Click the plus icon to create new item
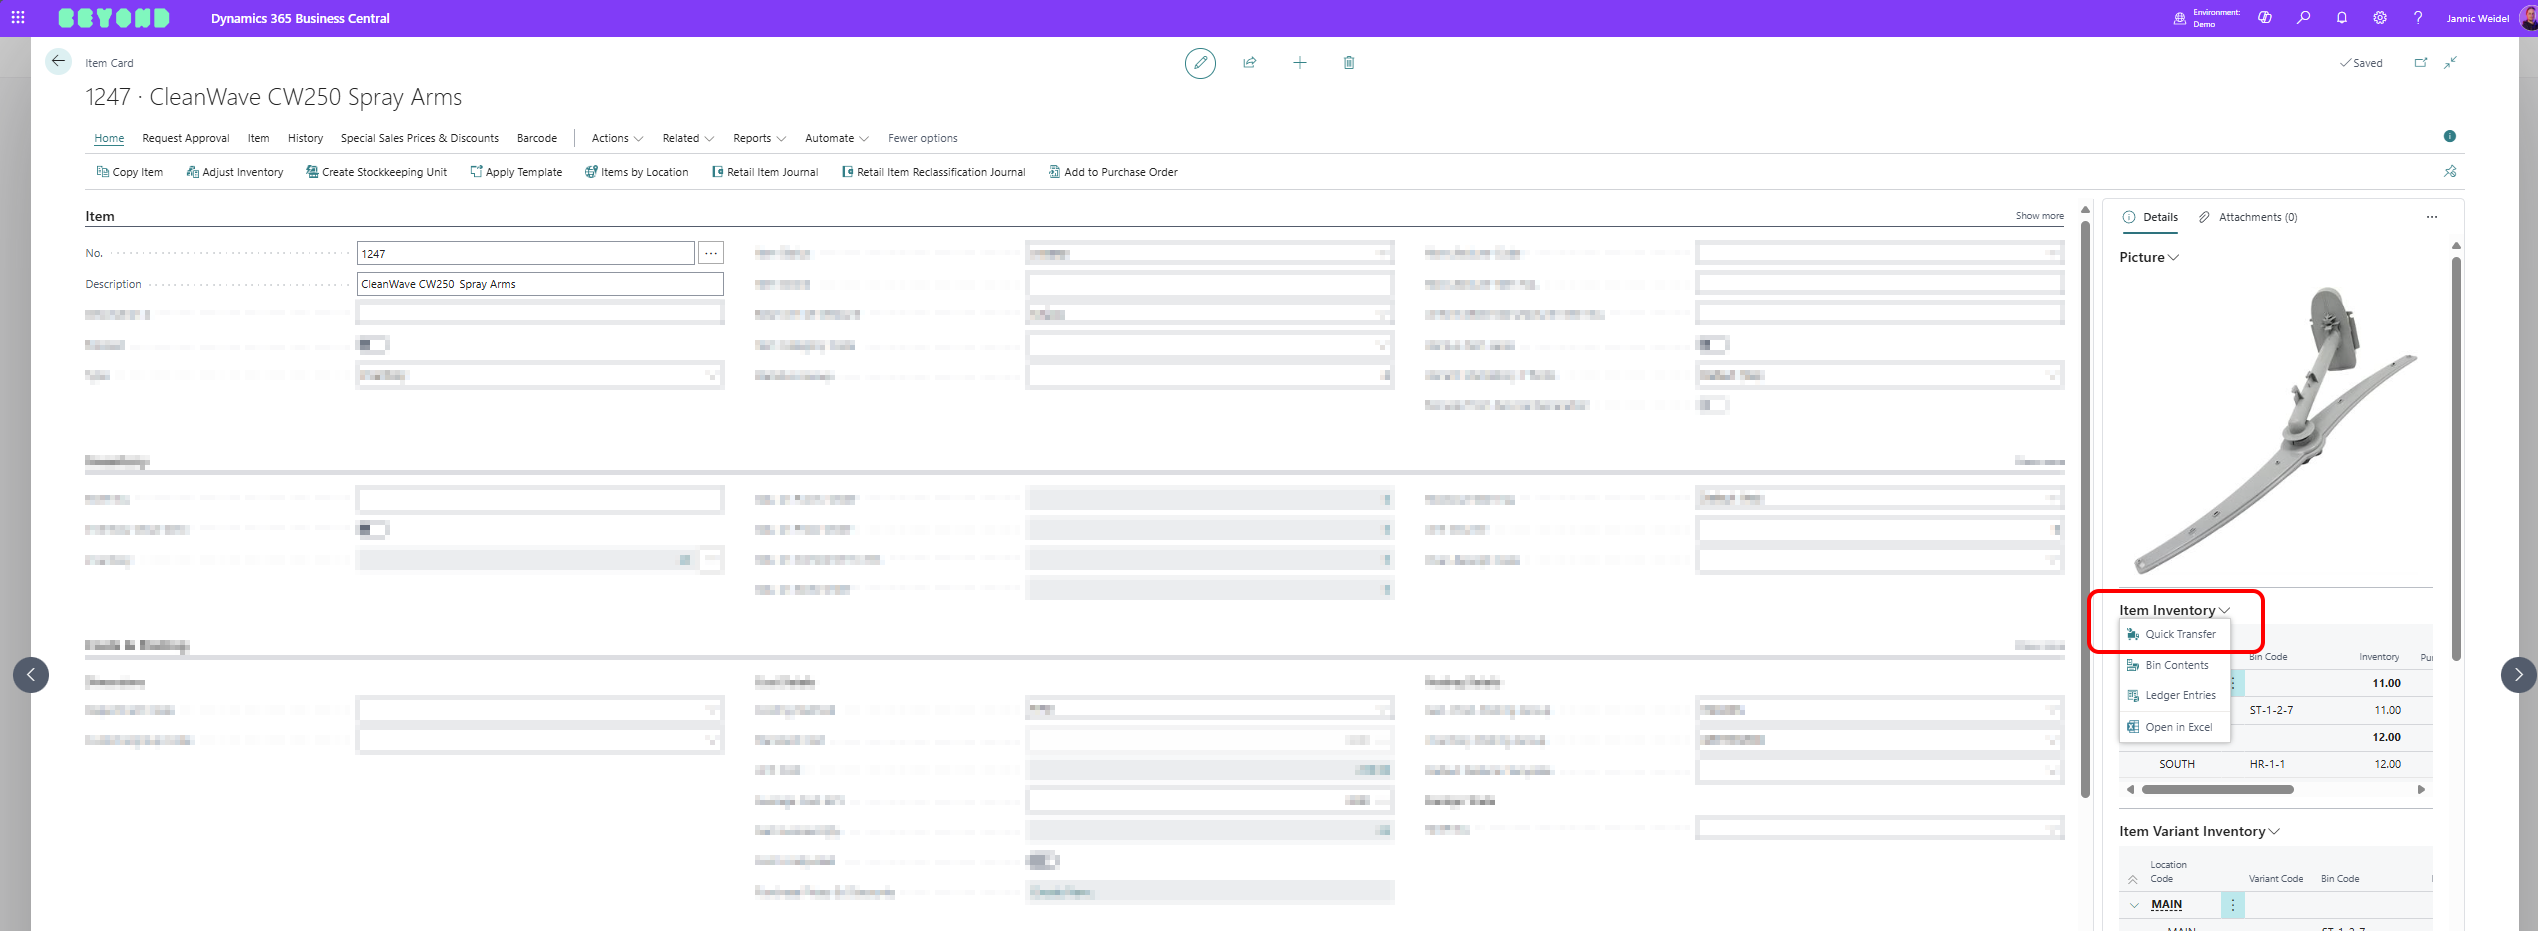2538x931 pixels. [x=1299, y=63]
